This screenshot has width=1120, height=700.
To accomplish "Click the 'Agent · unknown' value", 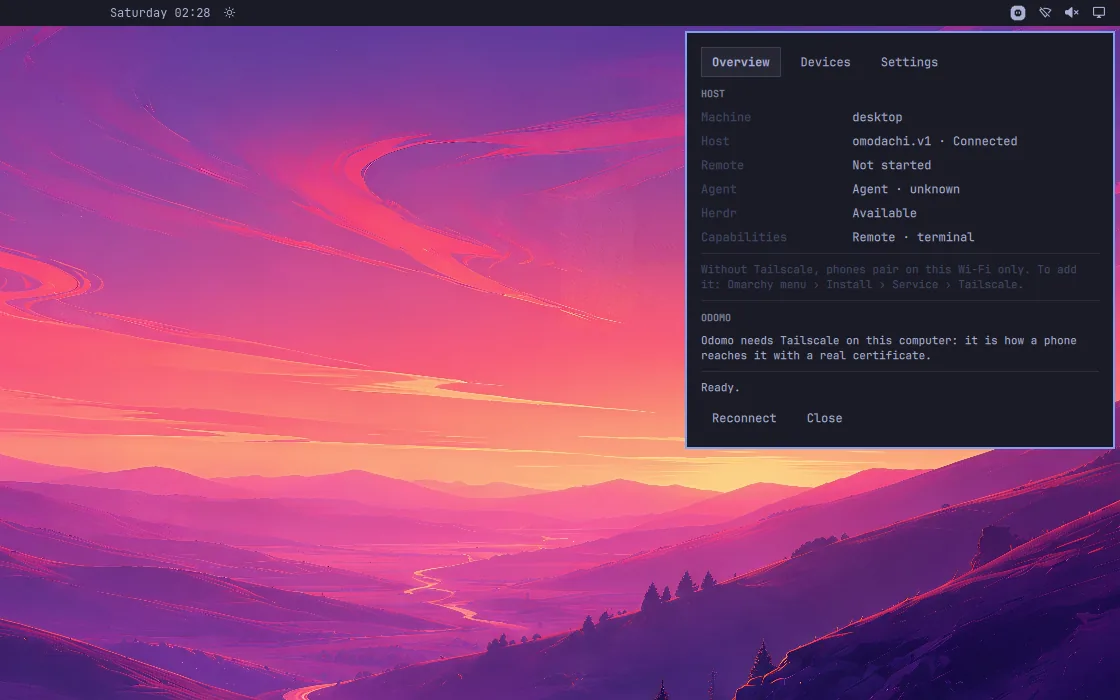I will tap(906, 189).
